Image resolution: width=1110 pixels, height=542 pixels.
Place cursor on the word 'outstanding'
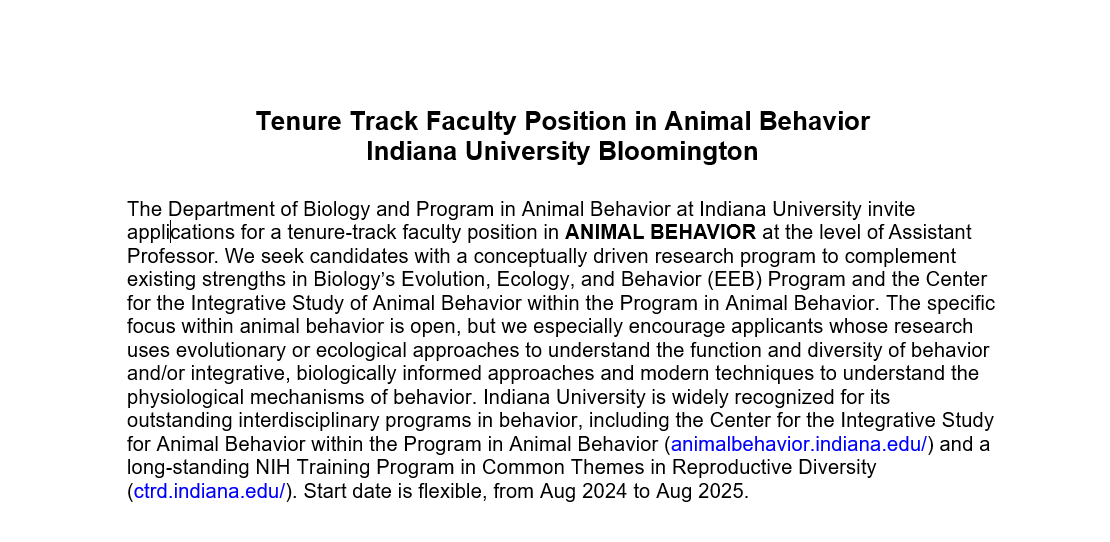pos(181,420)
